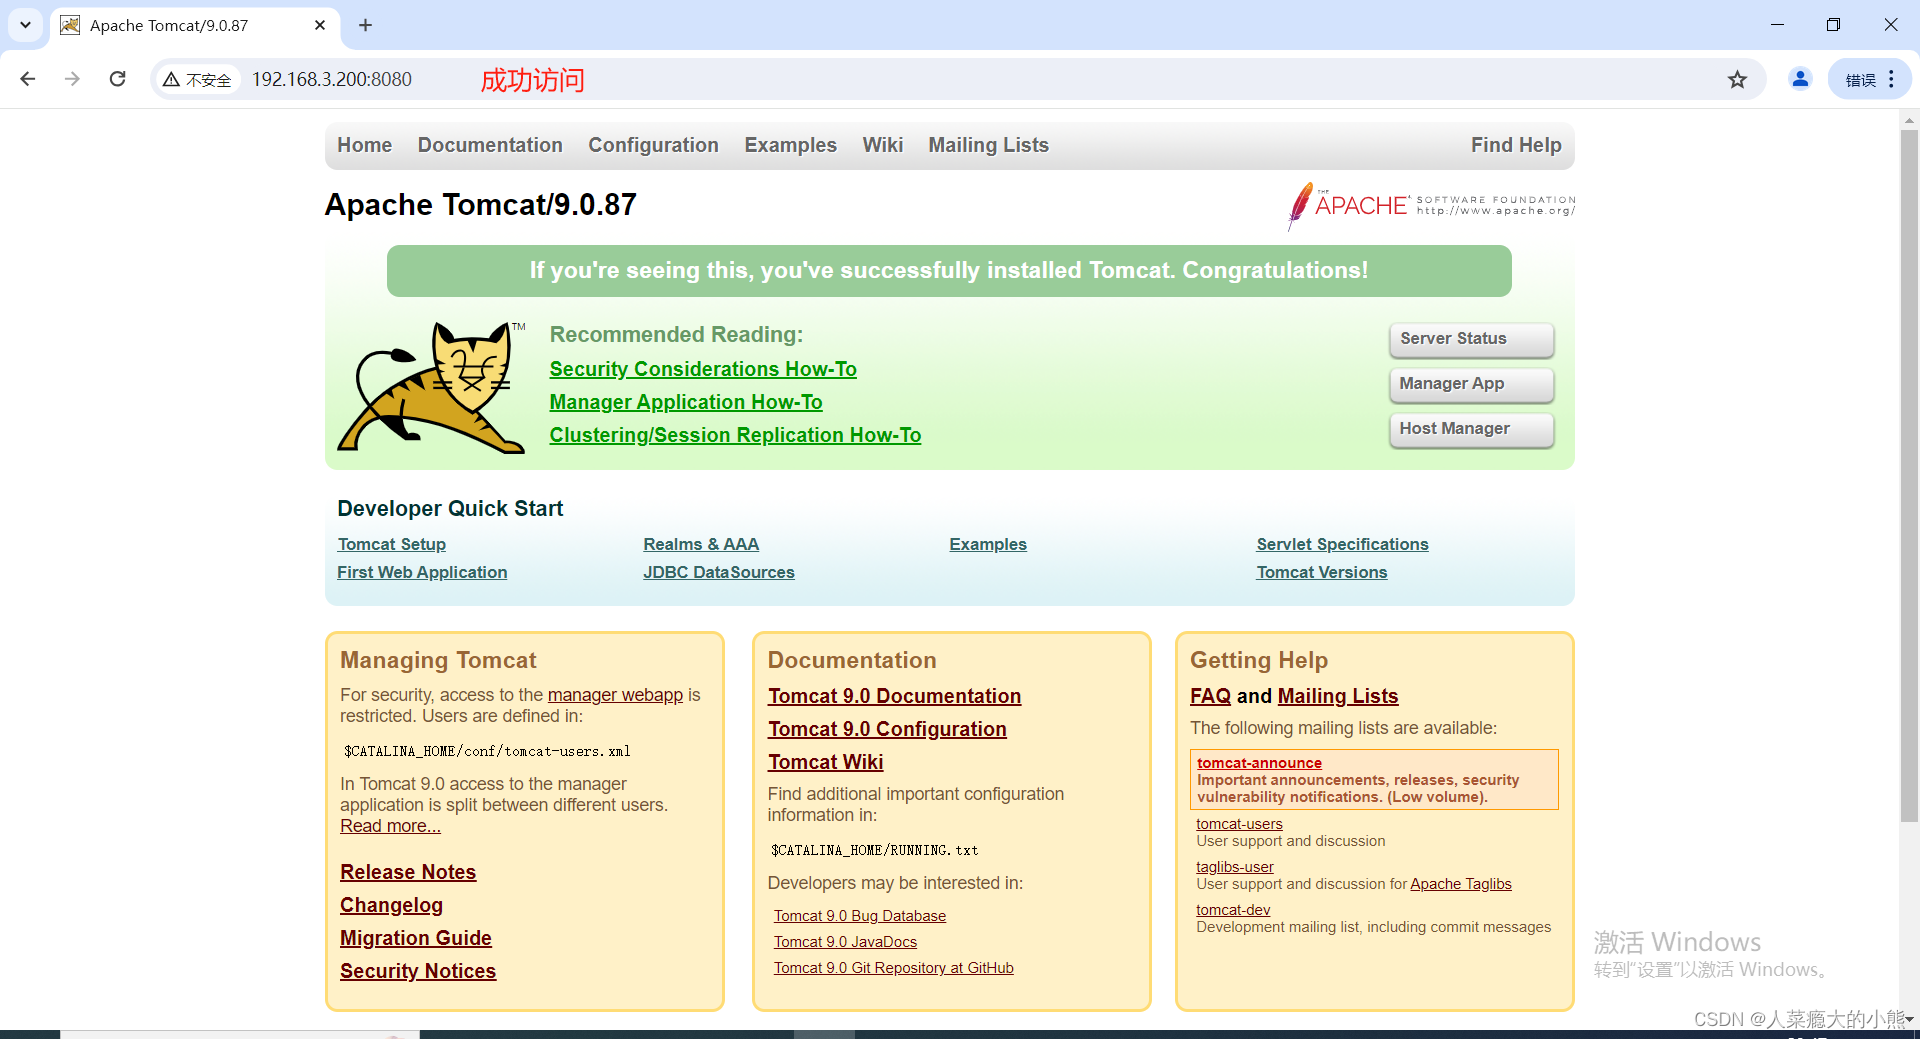Open the Tomcat Setup link
The width and height of the screenshot is (1920, 1039).
[x=391, y=544]
